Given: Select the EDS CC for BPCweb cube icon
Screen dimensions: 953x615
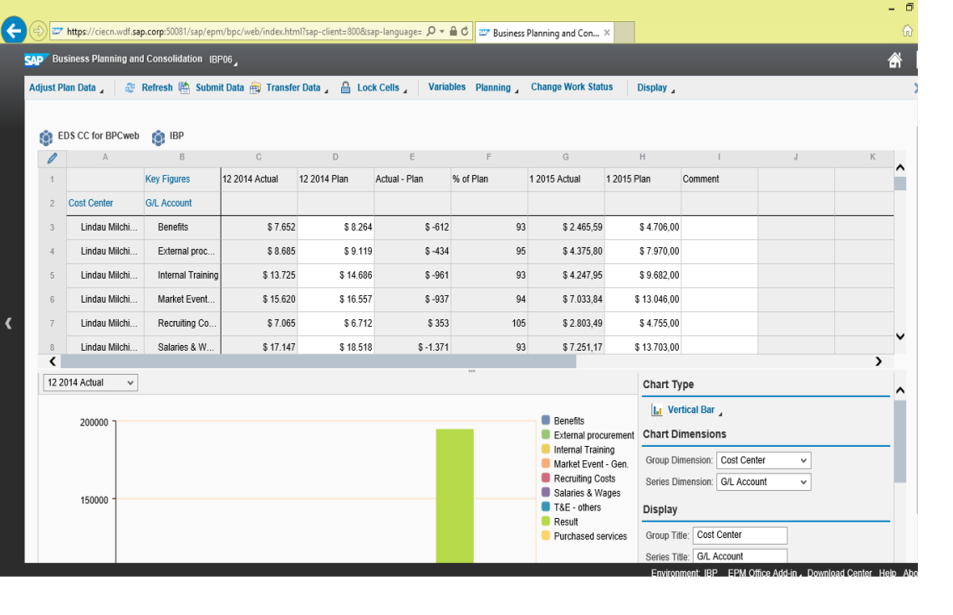Looking at the screenshot, I should (46, 137).
